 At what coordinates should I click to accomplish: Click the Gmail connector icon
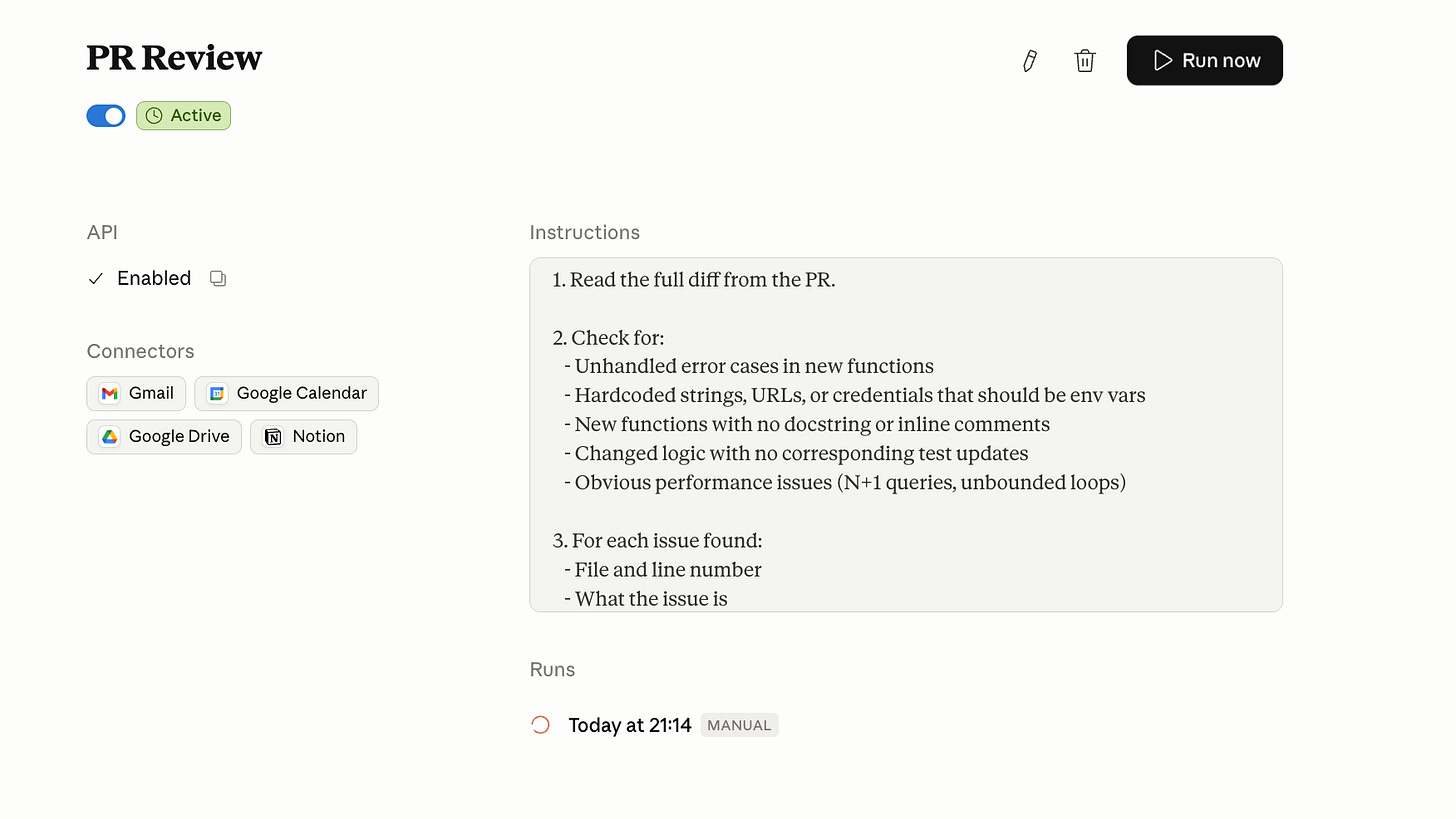pyautogui.click(x=110, y=393)
